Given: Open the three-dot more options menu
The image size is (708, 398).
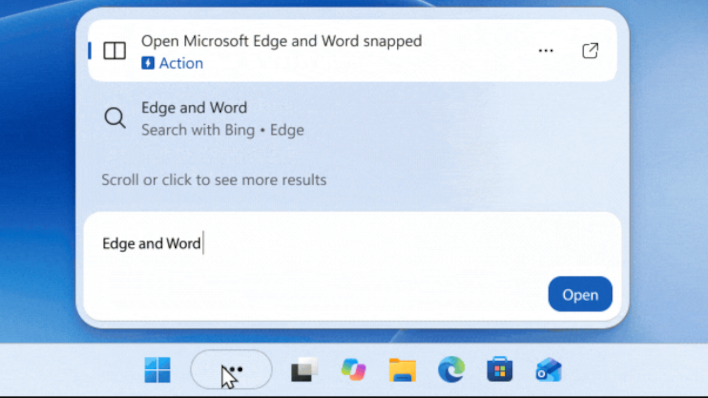Looking at the screenshot, I should coord(546,51).
